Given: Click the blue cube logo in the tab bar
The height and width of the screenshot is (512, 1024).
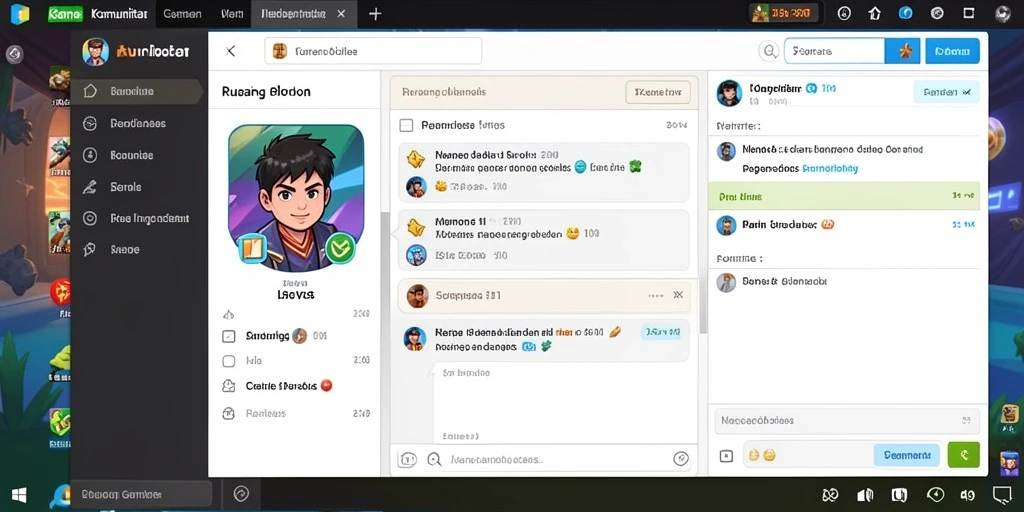Looking at the screenshot, I should point(20,14).
